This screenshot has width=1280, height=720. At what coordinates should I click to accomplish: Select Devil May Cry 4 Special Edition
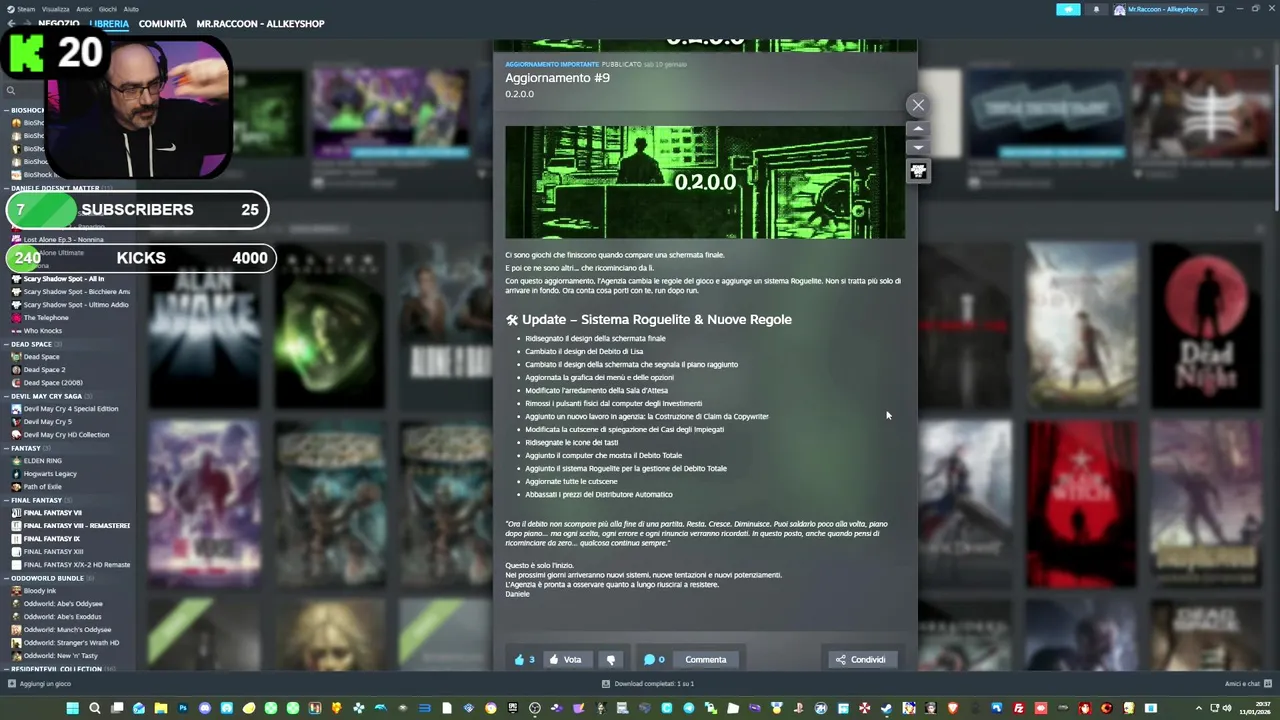(x=70, y=409)
